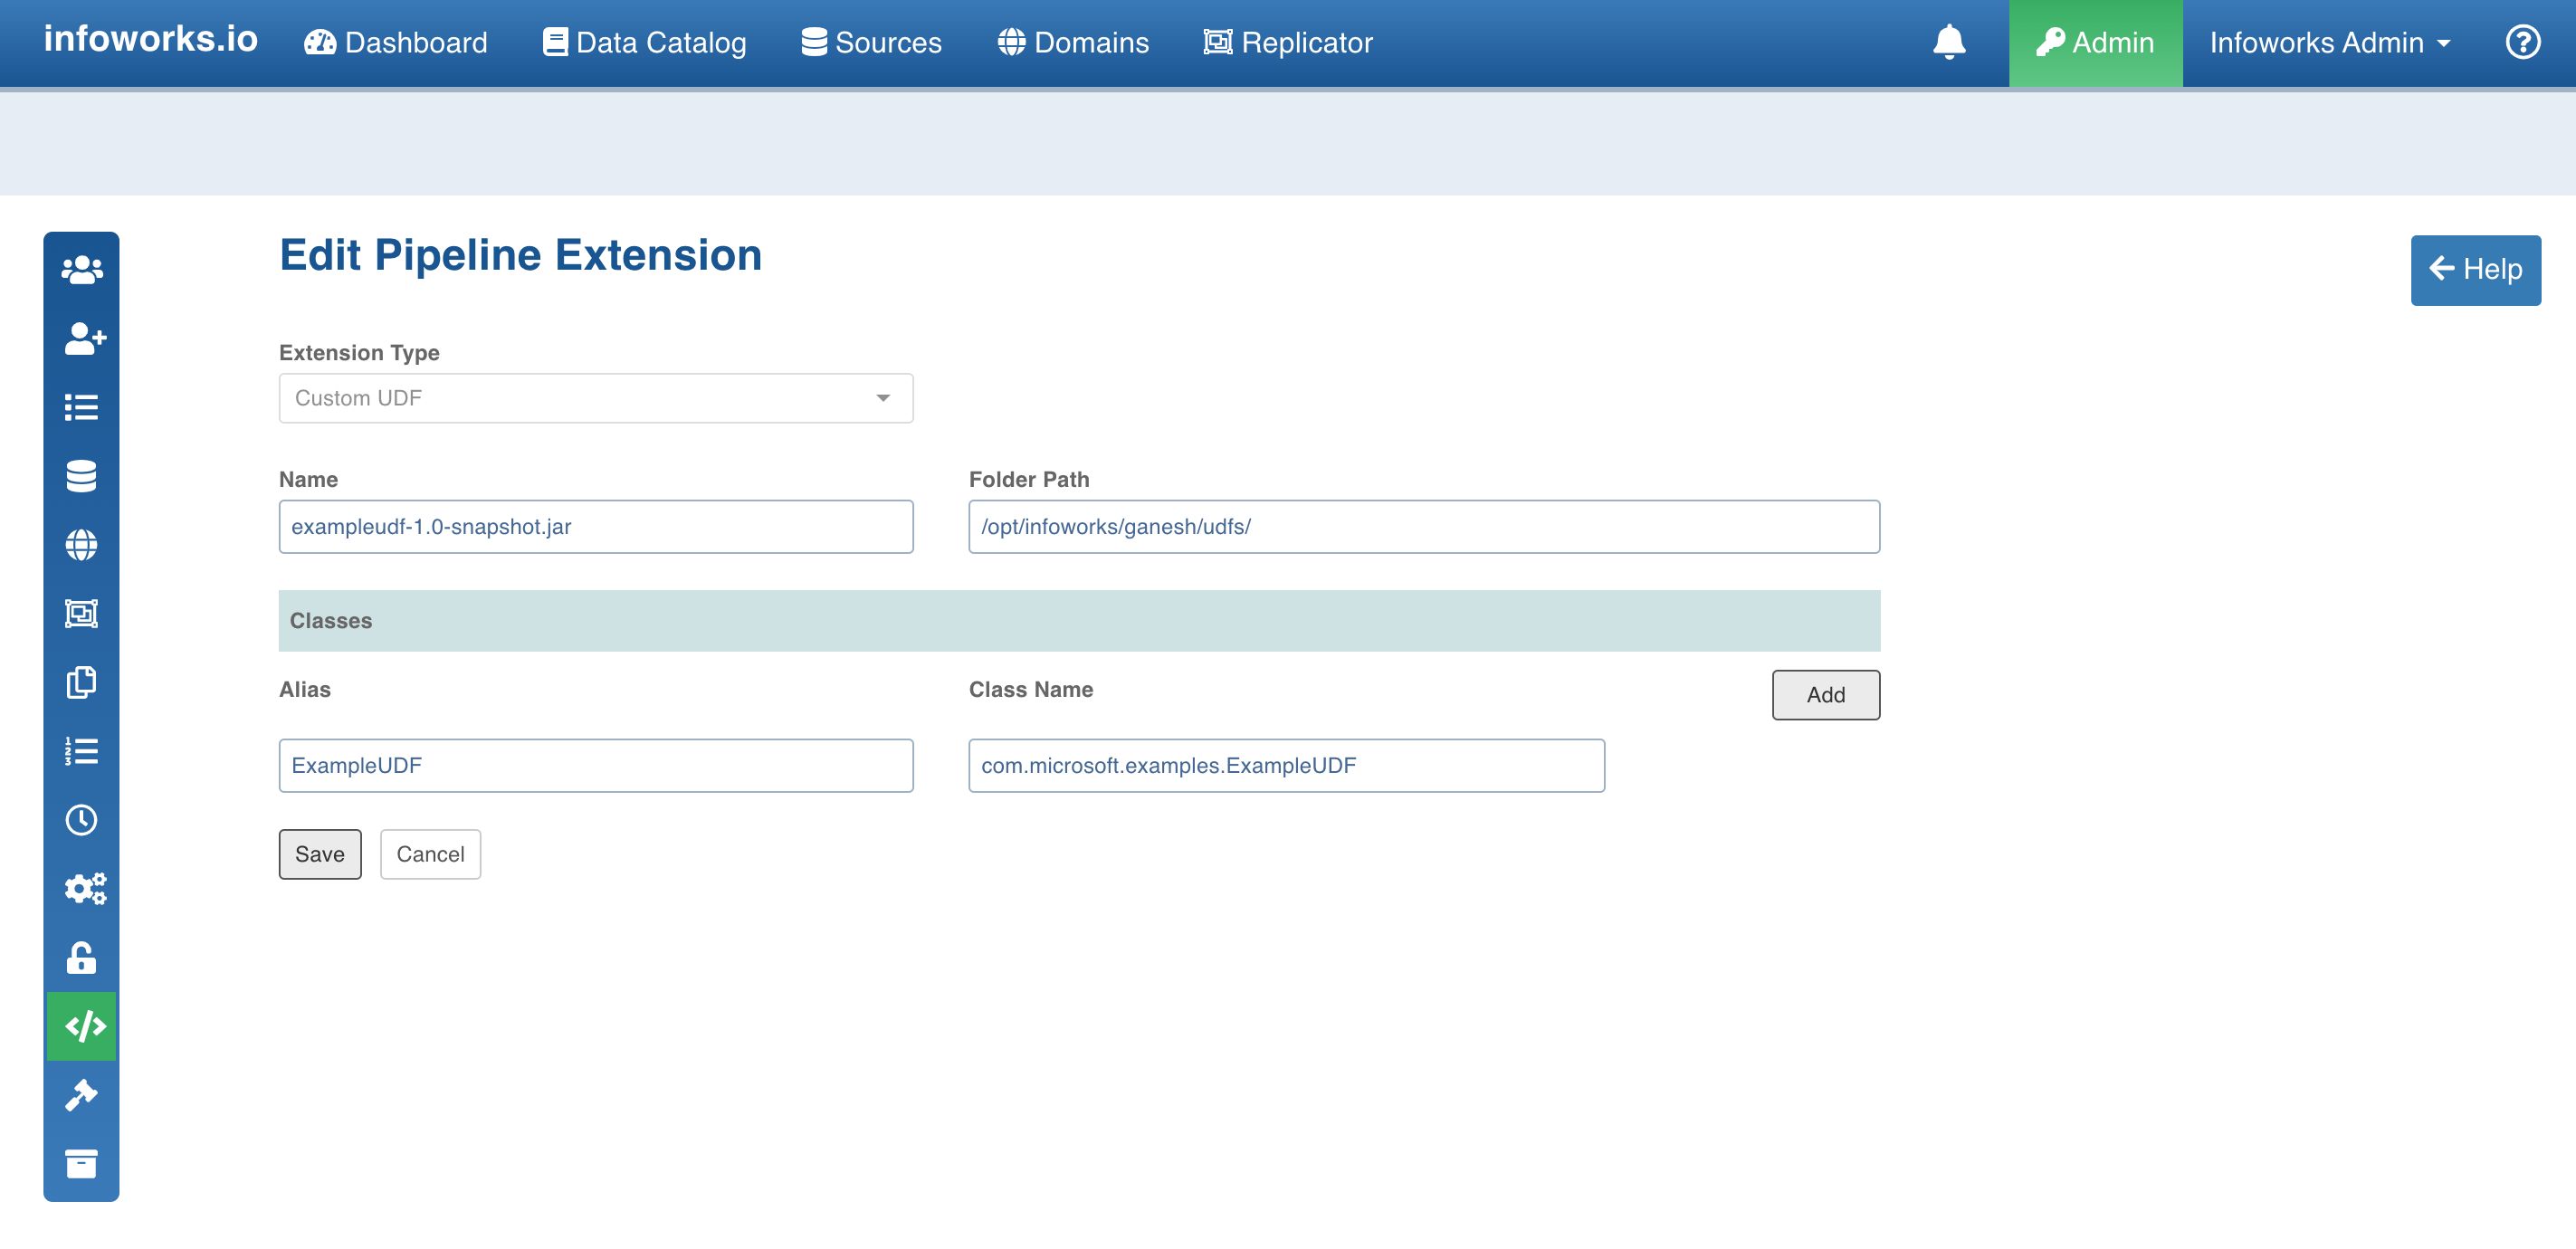Screen dimensions: 2576x1249
Task: Select the padlock Security sidebar icon
Action: (82, 957)
